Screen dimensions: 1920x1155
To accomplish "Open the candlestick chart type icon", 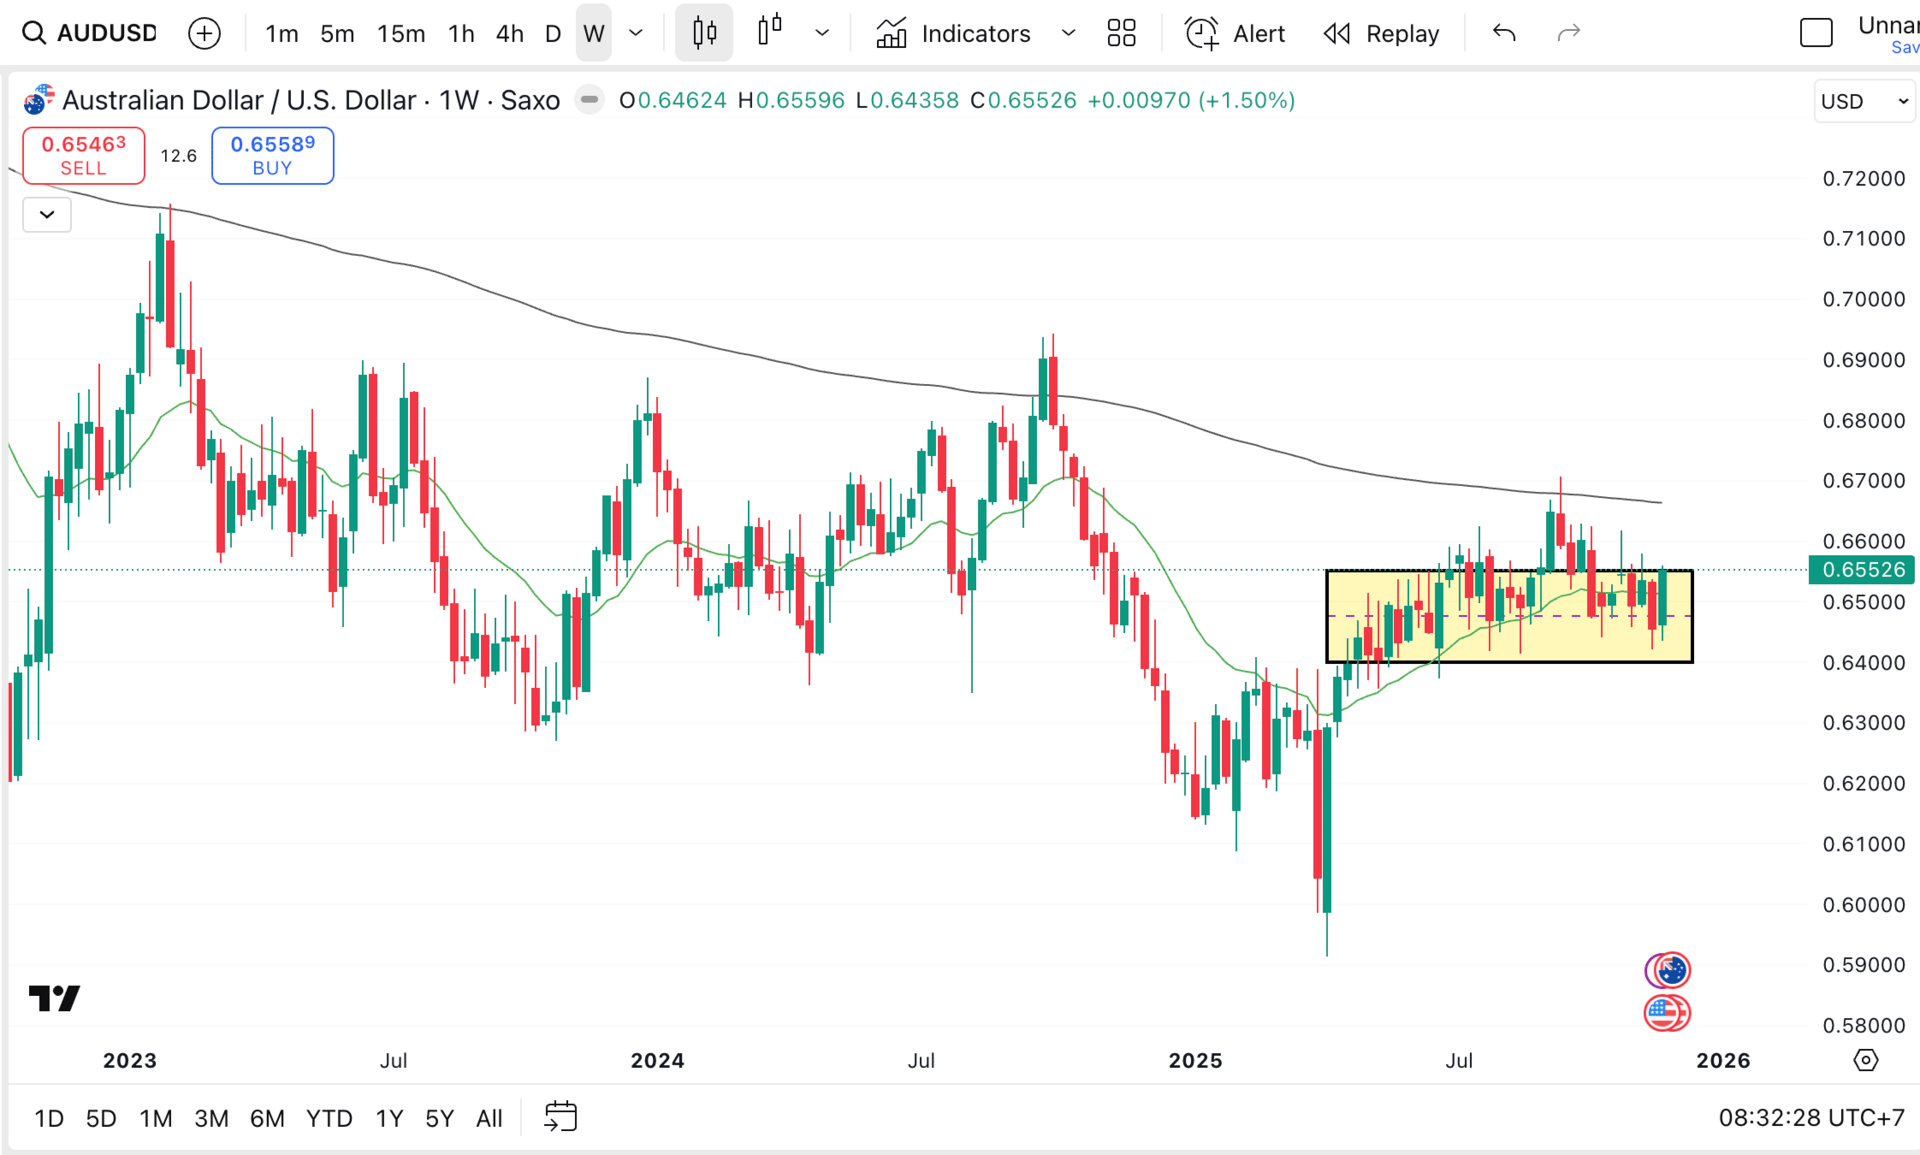I will click(x=704, y=33).
